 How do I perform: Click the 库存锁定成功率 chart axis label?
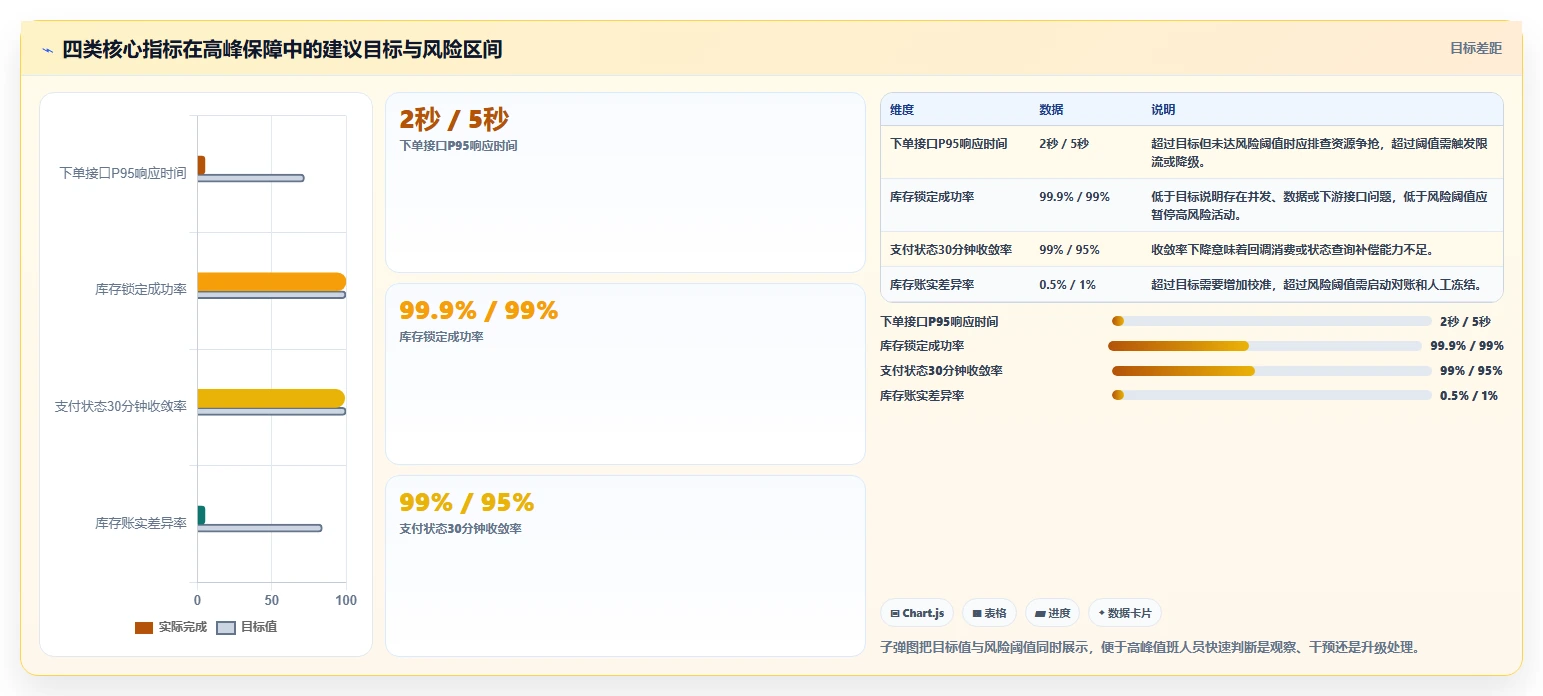141,289
